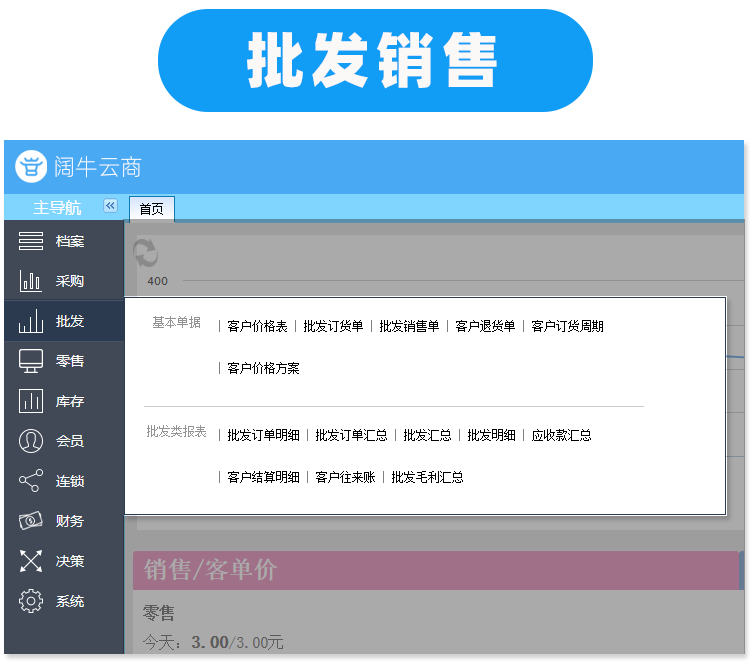Open 客户价格方案 link
Image resolution: width=750 pixels, height=669 pixels.
(x=264, y=368)
